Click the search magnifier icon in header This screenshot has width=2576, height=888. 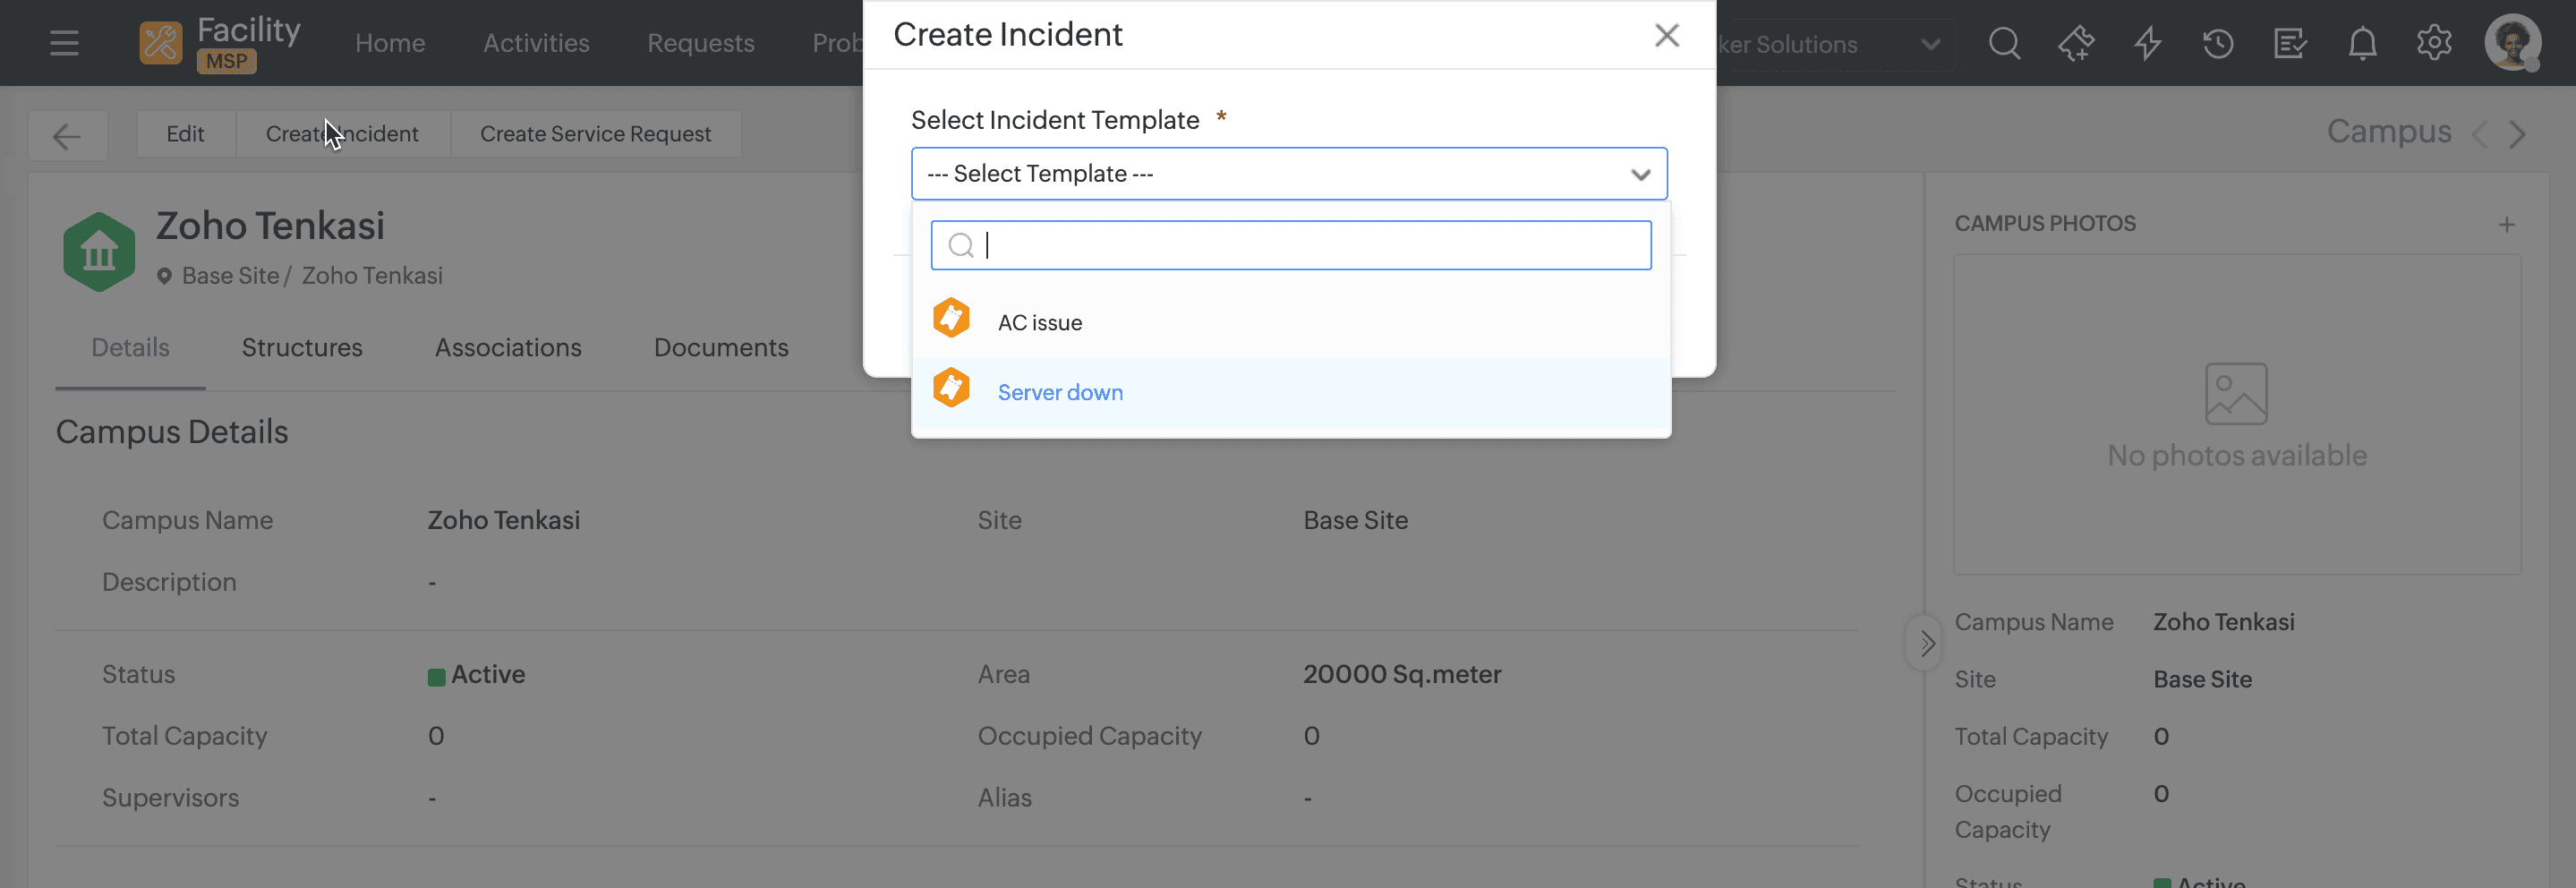2003,43
